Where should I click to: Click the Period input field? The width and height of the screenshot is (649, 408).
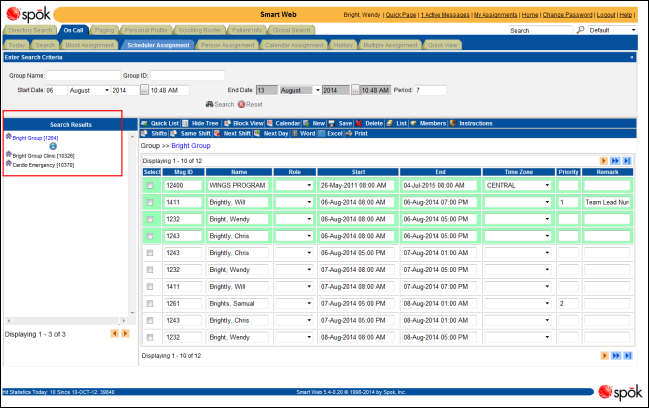(430, 90)
